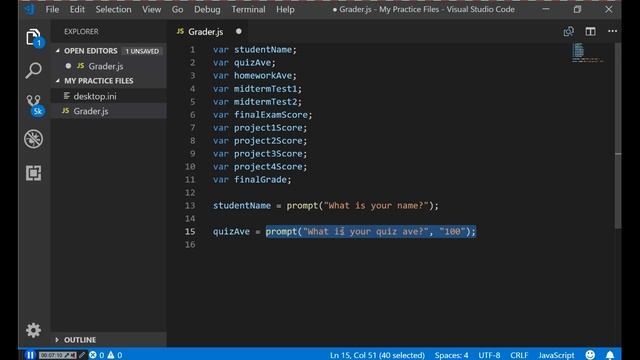The width and height of the screenshot is (640, 360).
Task: Close the unsaved Grader.js tab dot
Action: coord(239,31)
